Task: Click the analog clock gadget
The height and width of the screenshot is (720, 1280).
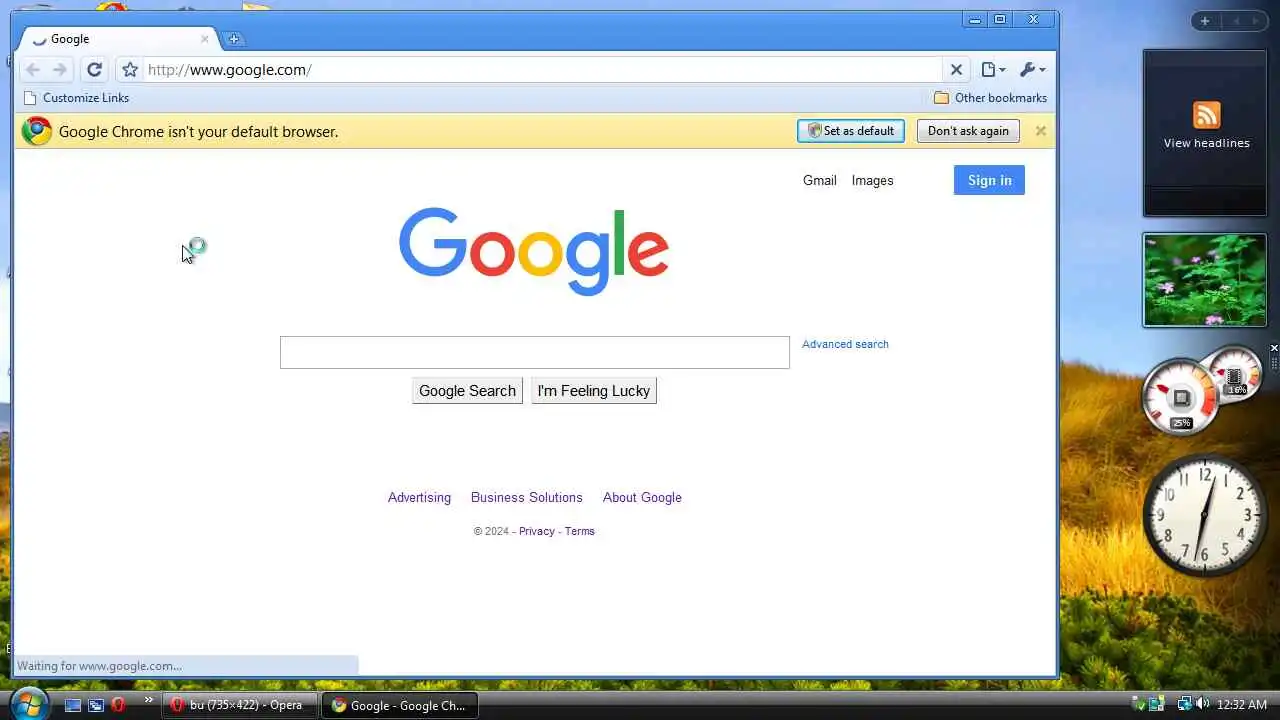Action: (1205, 515)
